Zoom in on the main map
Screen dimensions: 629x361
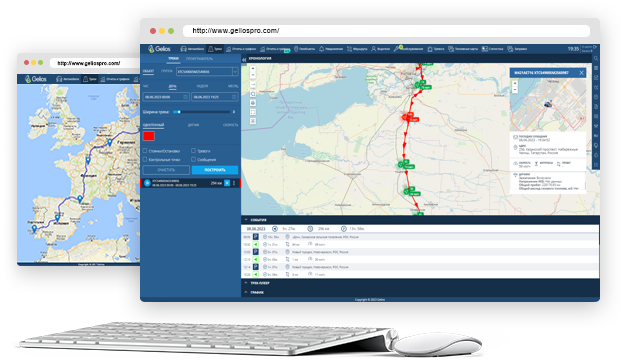pyautogui.click(x=253, y=69)
